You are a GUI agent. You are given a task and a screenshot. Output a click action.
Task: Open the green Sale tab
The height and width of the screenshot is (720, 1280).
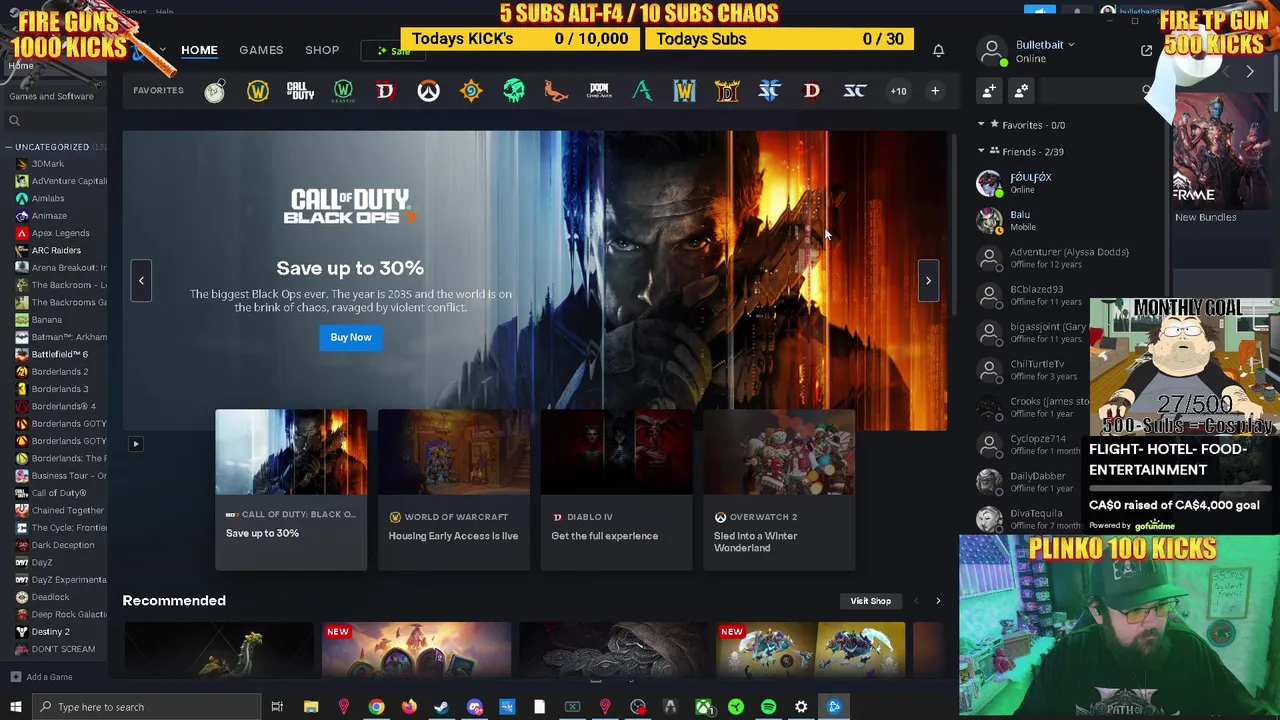(x=394, y=51)
